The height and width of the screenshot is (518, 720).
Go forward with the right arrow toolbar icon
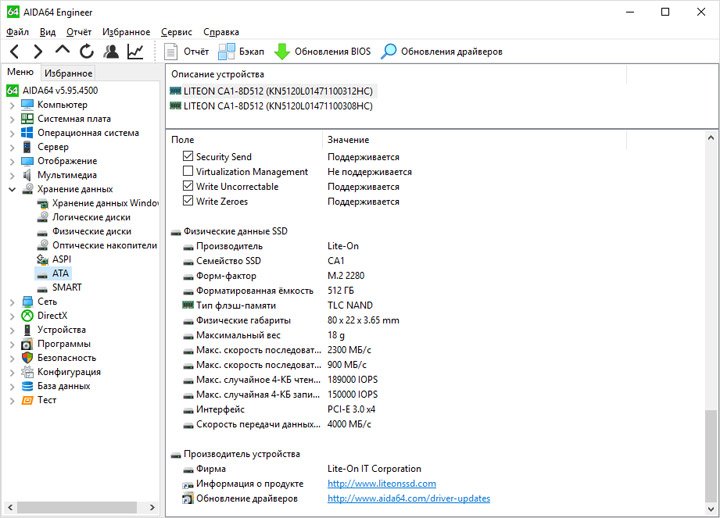click(38, 51)
